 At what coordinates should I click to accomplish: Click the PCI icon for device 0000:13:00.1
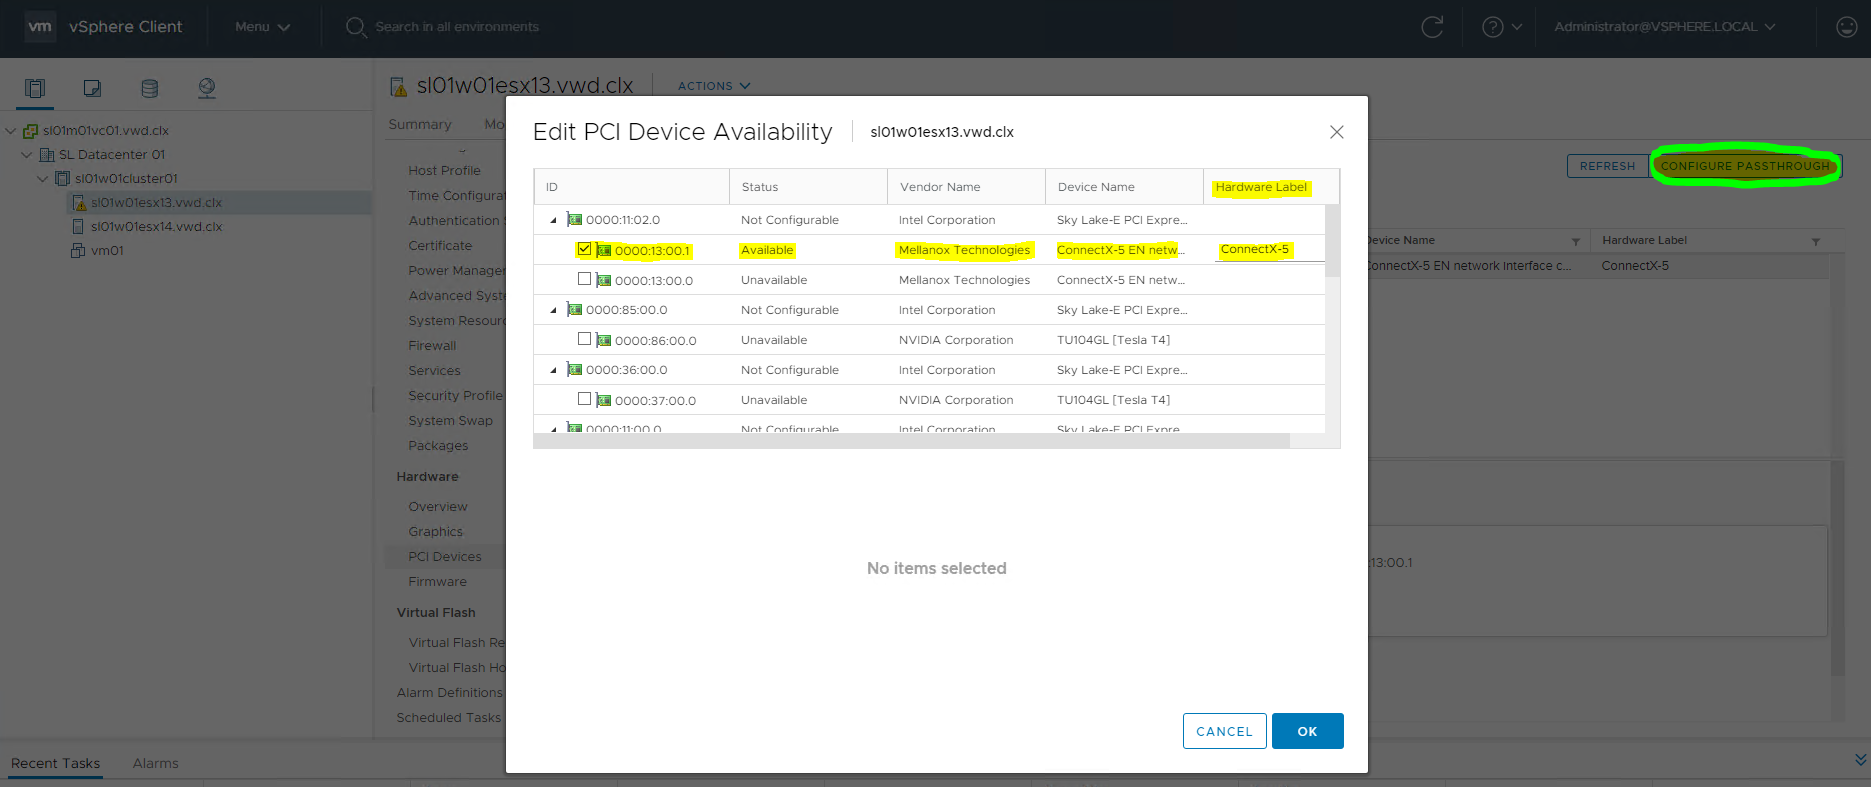coord(604,250)
